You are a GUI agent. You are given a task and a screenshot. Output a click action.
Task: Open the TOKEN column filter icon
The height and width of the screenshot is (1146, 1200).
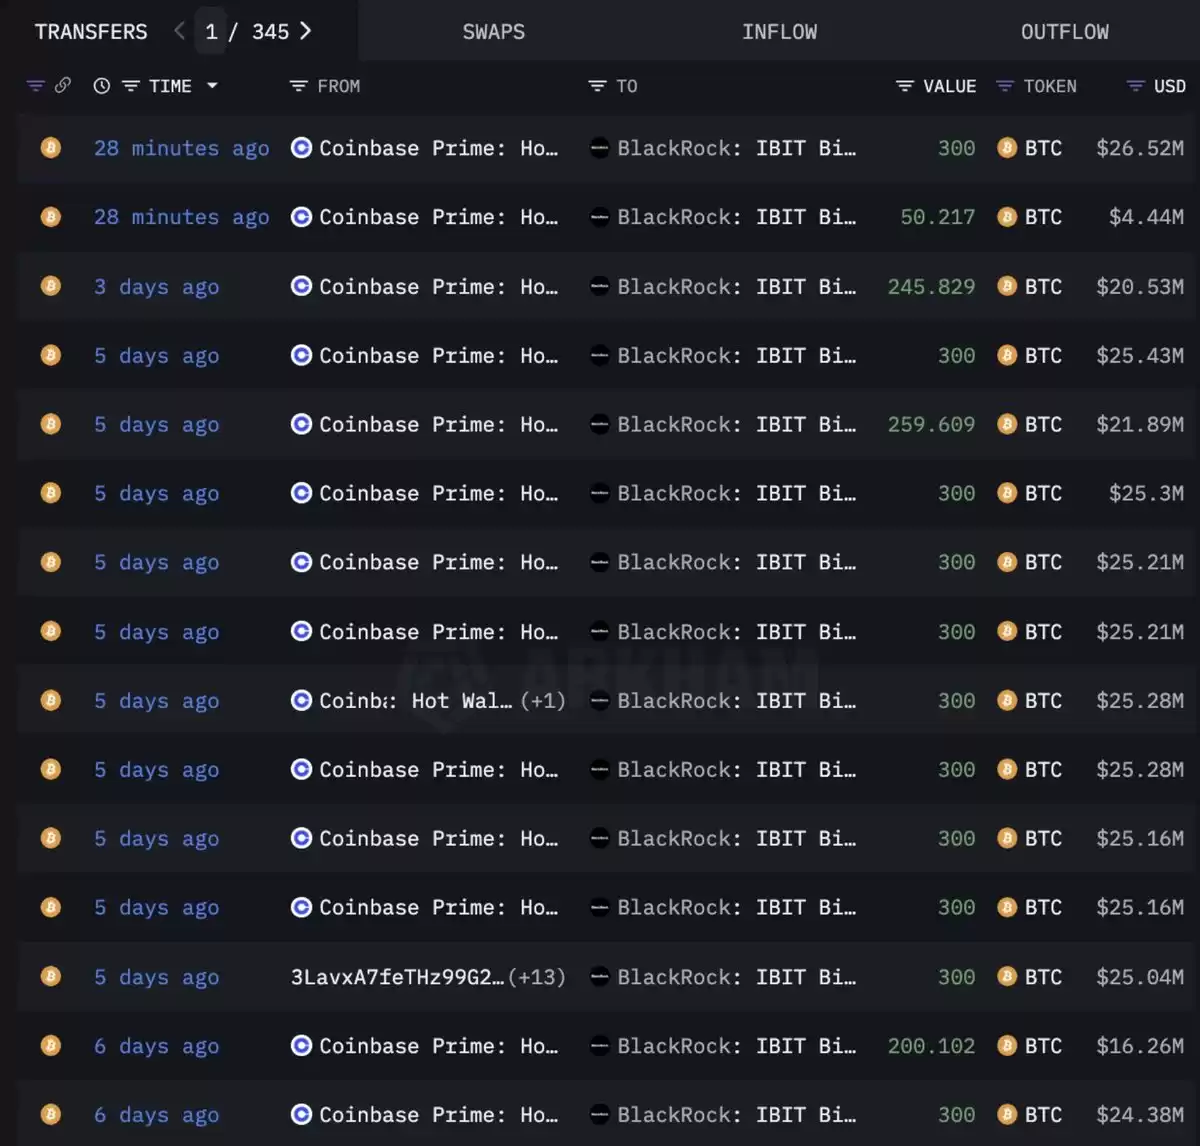pos(1005,86)
